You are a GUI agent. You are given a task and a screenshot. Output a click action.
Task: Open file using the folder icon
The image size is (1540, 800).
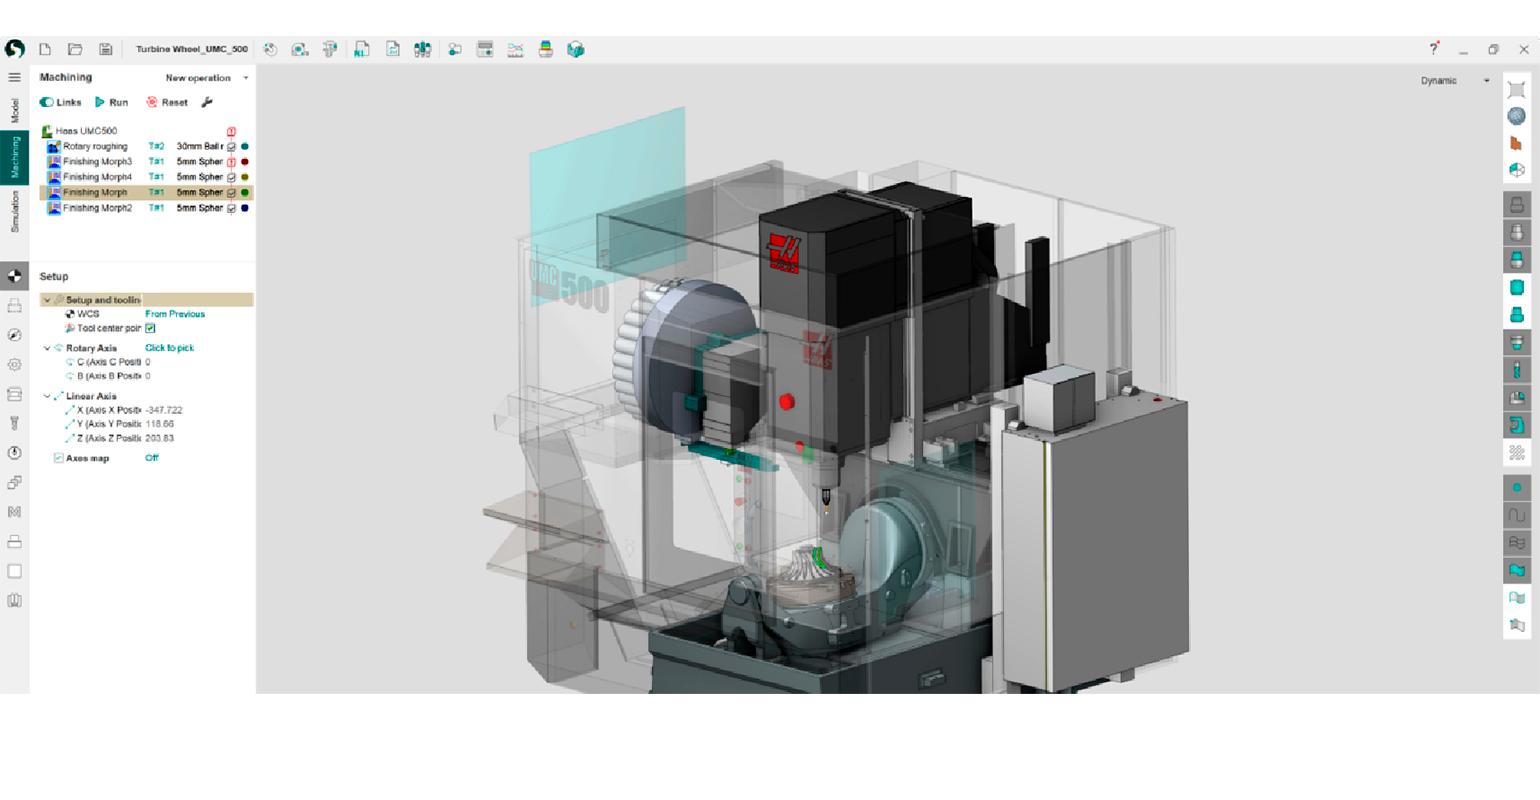pos(75,49)
